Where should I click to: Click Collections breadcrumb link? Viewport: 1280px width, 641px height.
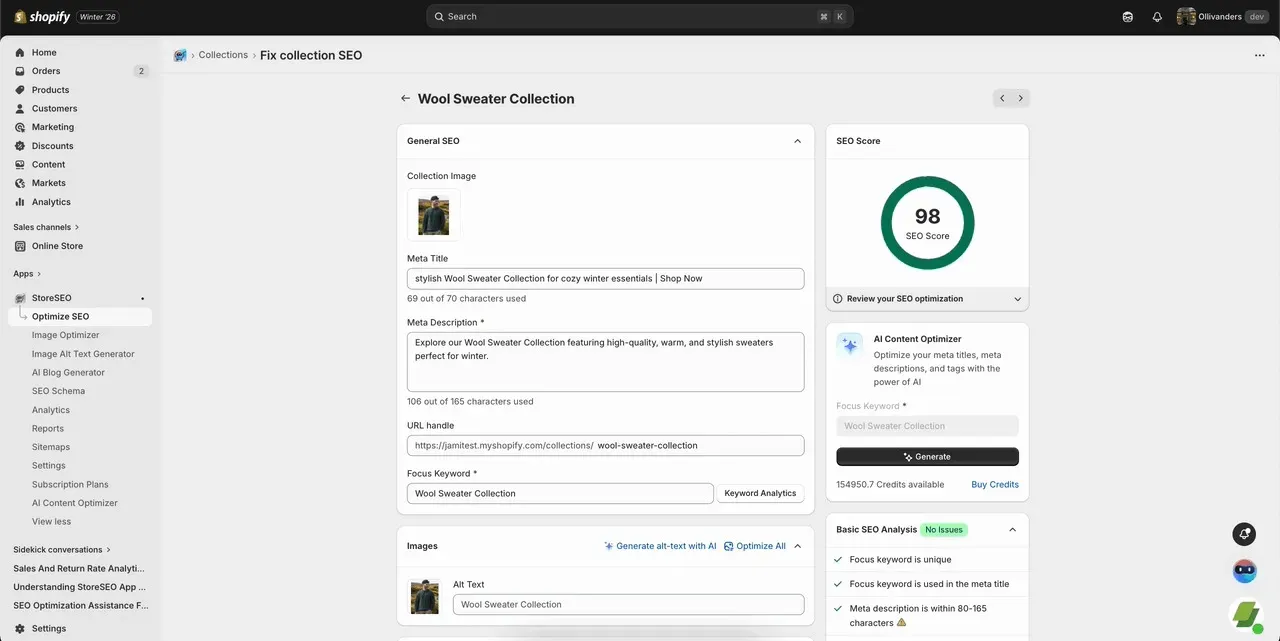point(223,55)
